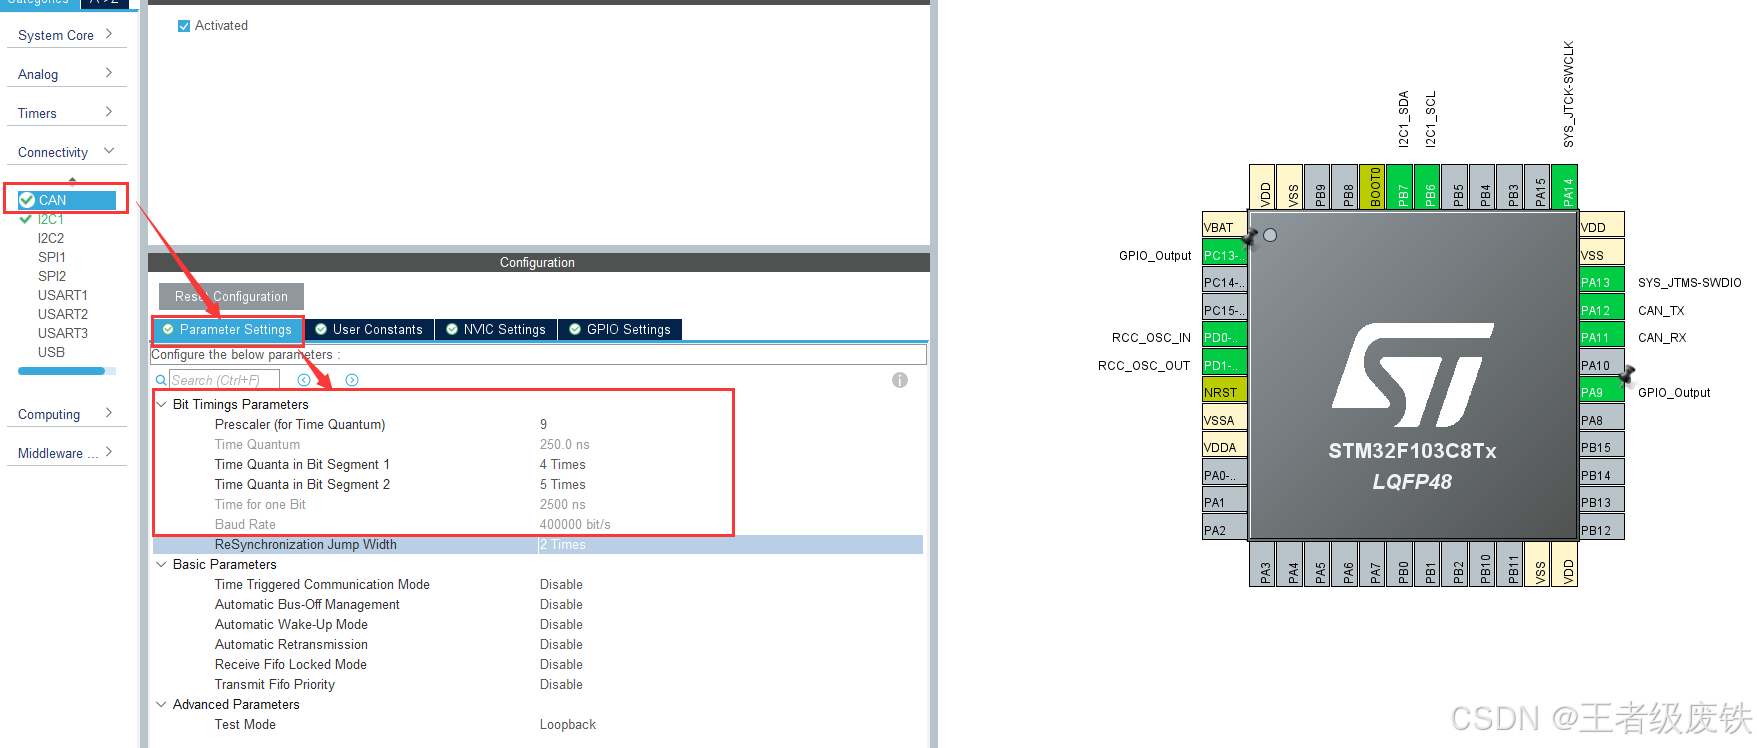Click Automatic Bus-Off Management Disable value

tap(561, 604)
